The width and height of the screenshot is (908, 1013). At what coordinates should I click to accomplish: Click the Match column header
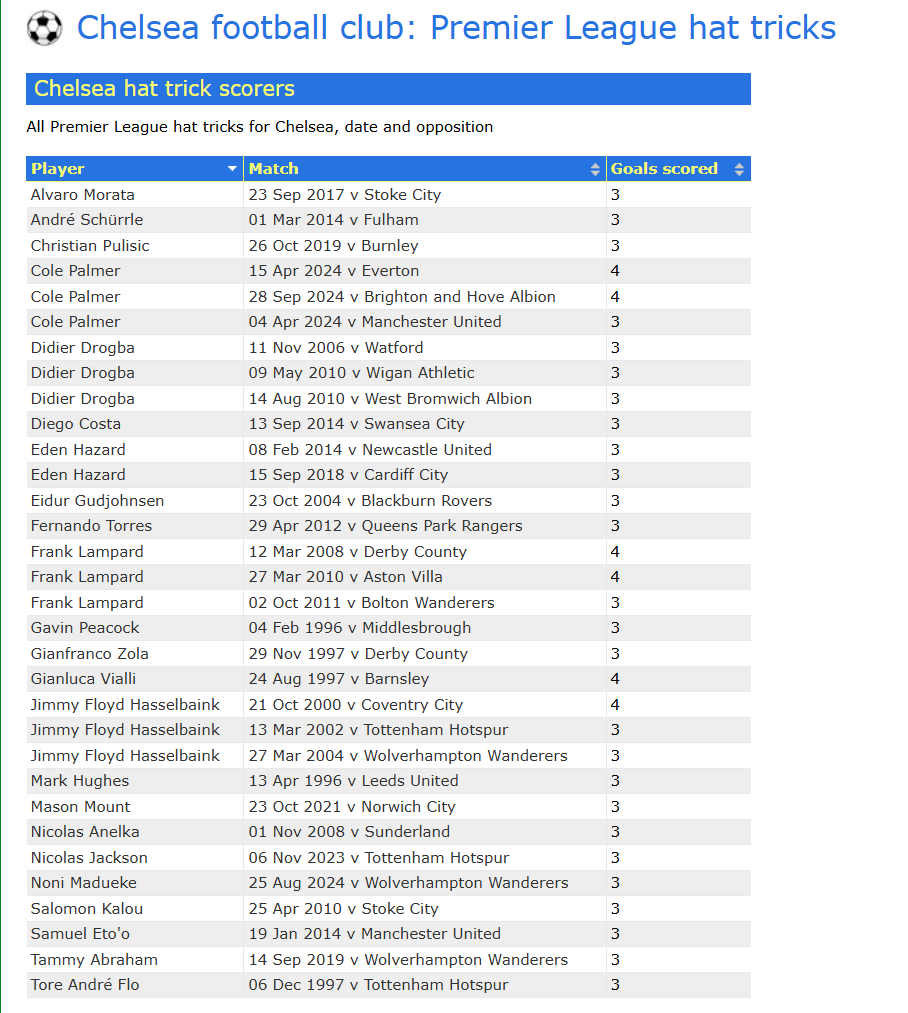coord(425,169)
